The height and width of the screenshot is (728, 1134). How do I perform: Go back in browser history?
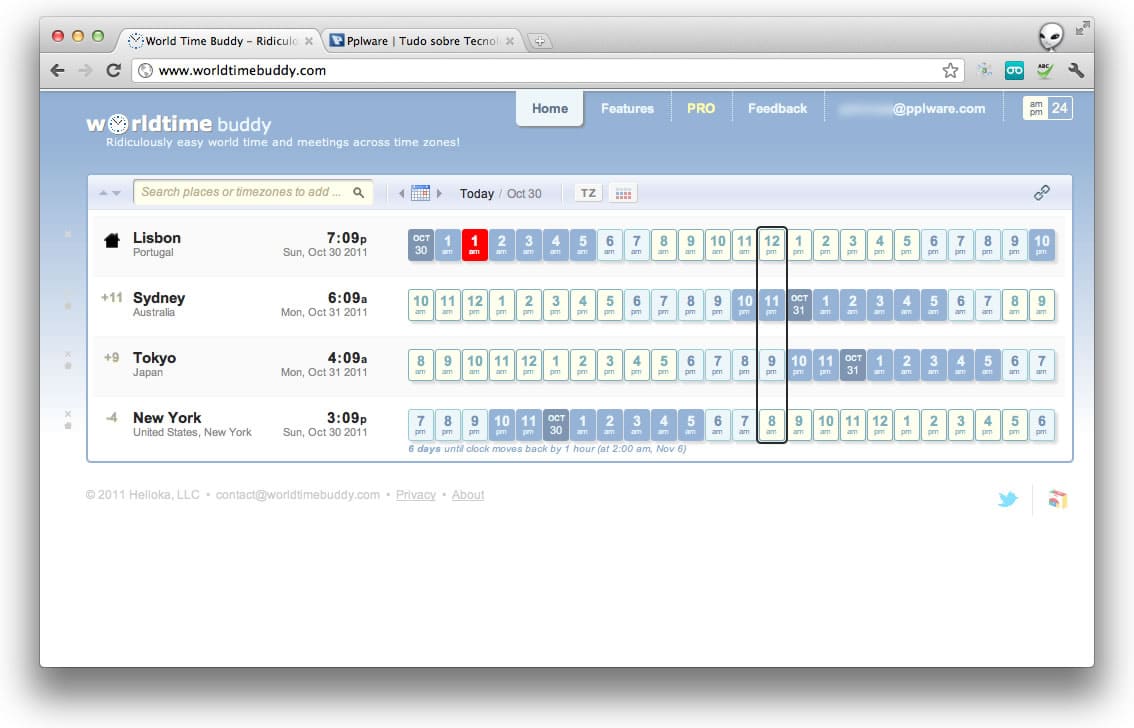click(x=58, y=70)
